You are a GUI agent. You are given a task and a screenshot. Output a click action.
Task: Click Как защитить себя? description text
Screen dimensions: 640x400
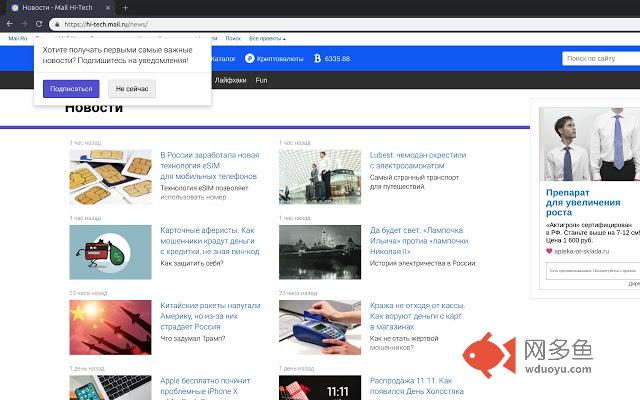point(191,263)
